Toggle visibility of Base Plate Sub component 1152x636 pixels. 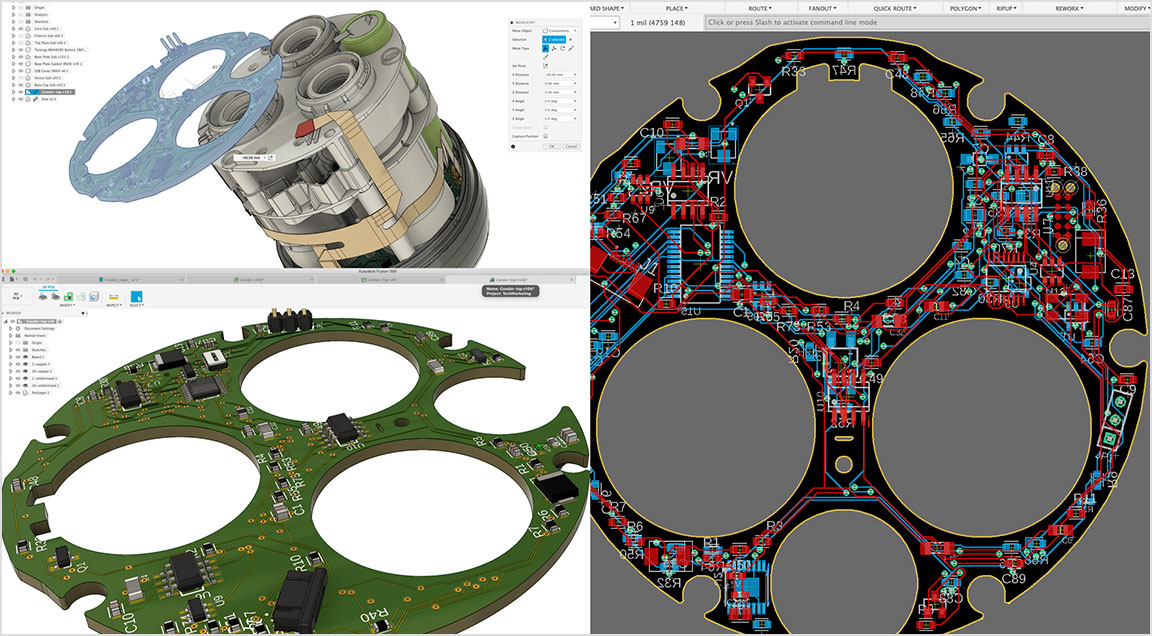pyautogui.click(x=21, y=57)
